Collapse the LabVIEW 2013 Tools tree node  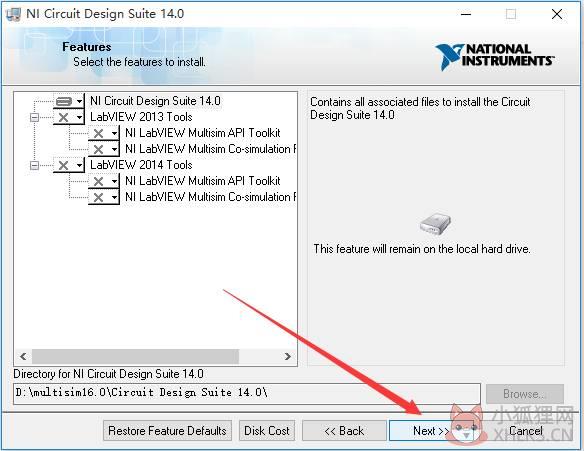pos(34,117)
